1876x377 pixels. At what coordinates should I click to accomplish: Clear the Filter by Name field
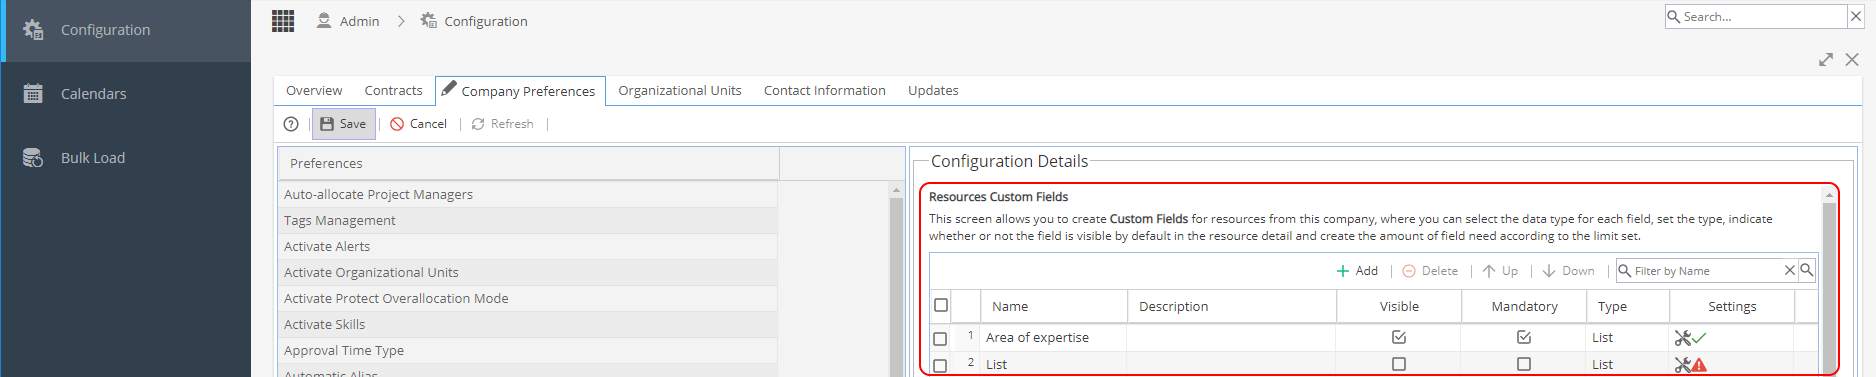[x=1790, y=270]
